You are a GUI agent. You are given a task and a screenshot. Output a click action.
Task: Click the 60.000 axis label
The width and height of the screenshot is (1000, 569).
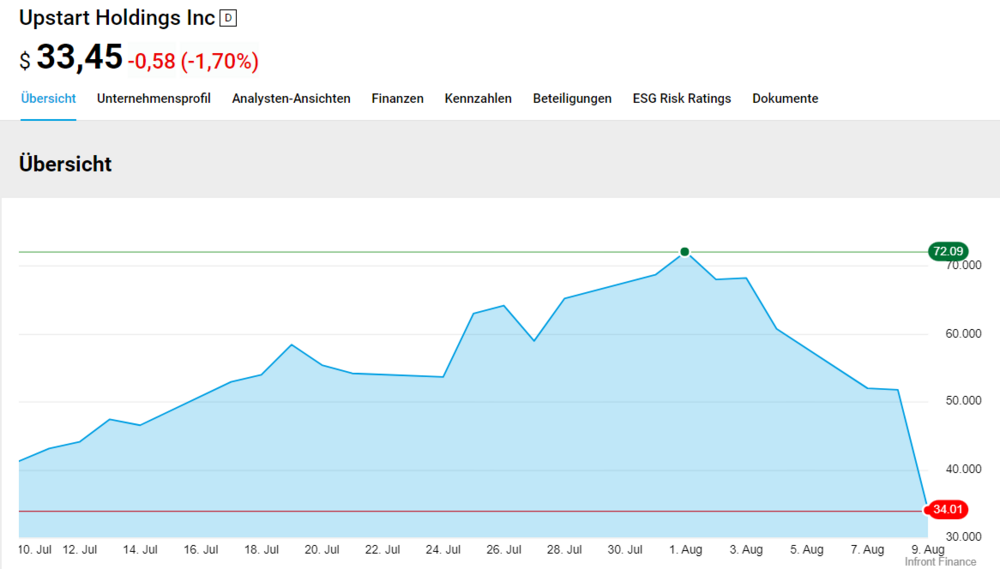[x=964, y=334]
